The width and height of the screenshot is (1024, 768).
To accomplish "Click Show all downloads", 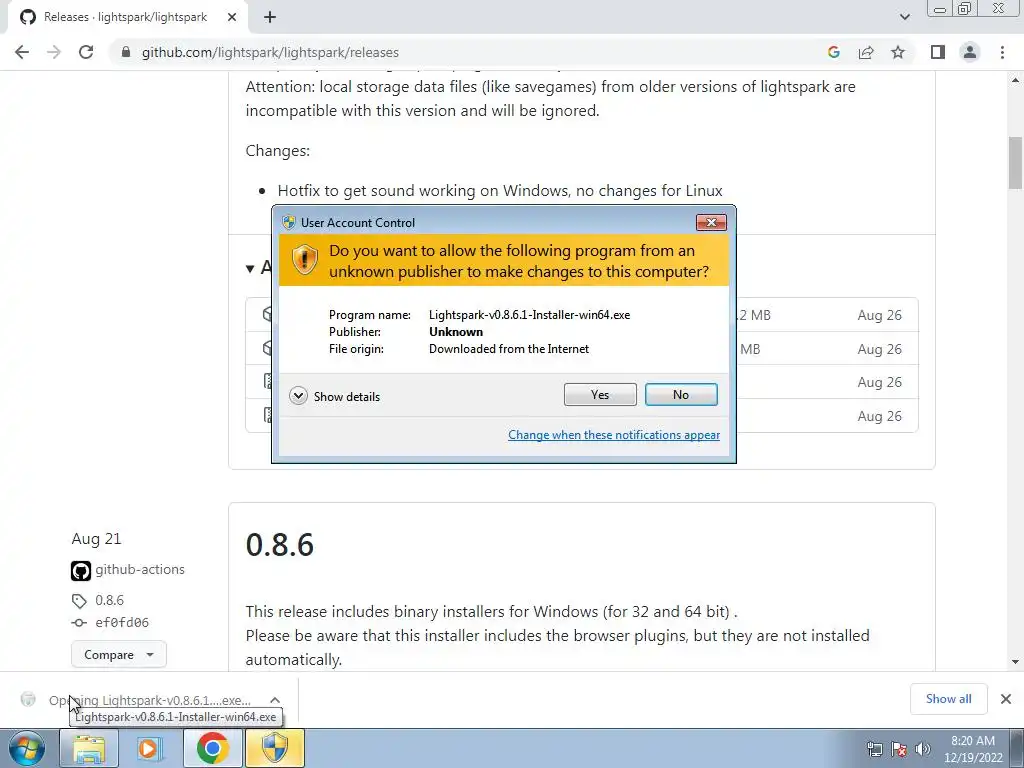I will pyautogui.click(x=948, y=699).
